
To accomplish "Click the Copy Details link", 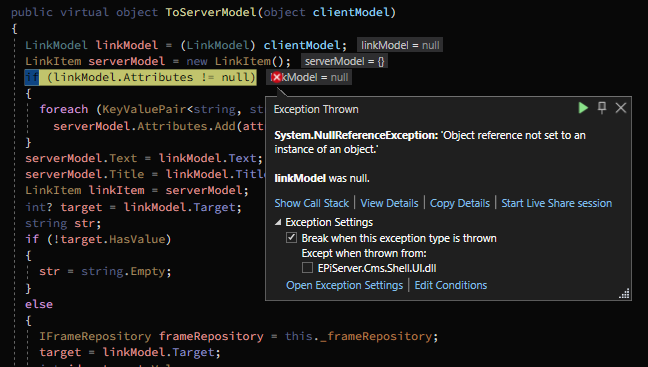I will click(460, 203).
